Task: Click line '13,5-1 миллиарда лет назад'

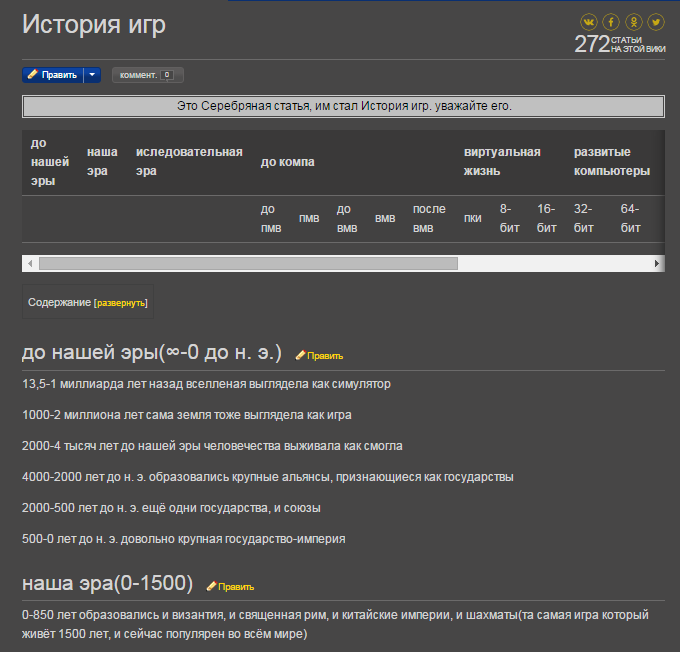Action: pos(206,384)
